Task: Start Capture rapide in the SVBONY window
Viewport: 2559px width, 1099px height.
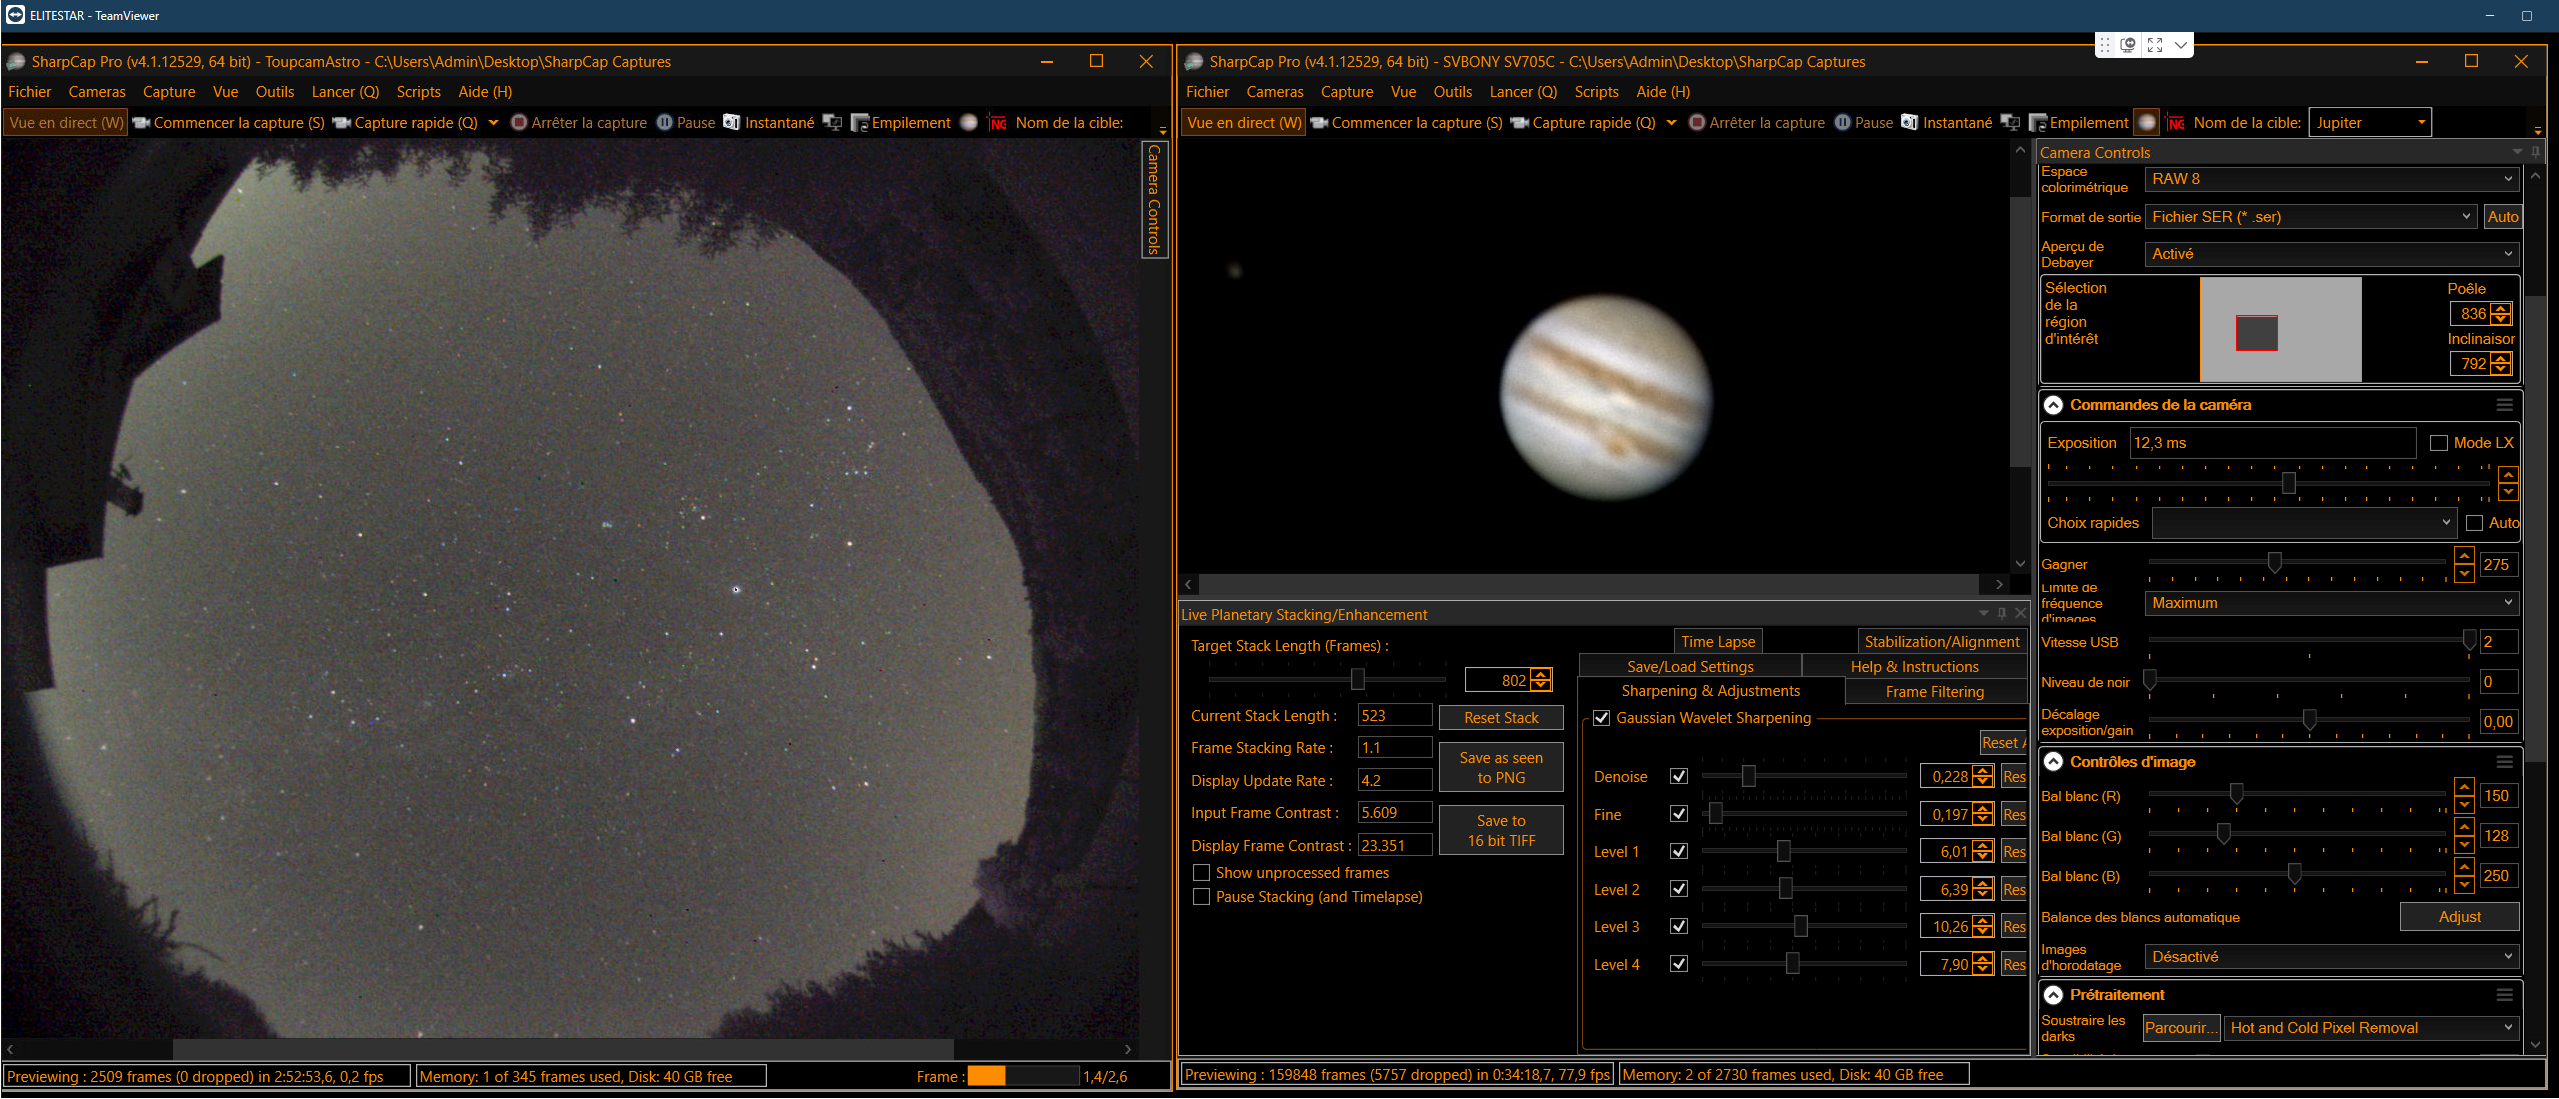Action: (x=1584, y=123)
